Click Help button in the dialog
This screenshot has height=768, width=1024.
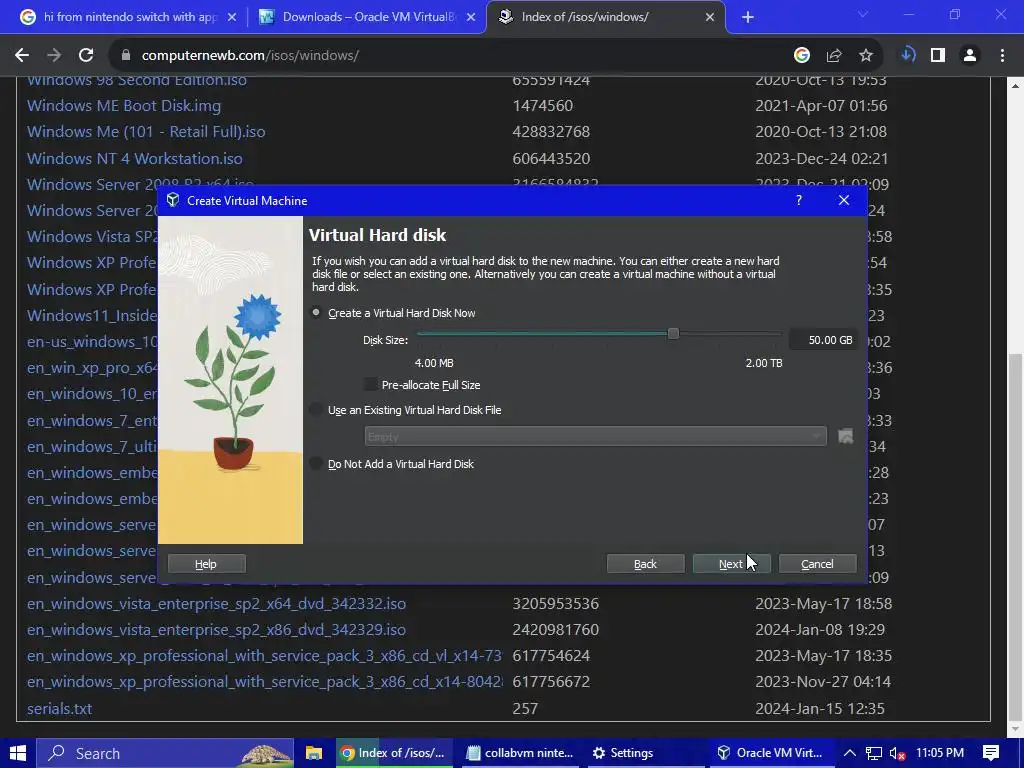pos(206,564)
